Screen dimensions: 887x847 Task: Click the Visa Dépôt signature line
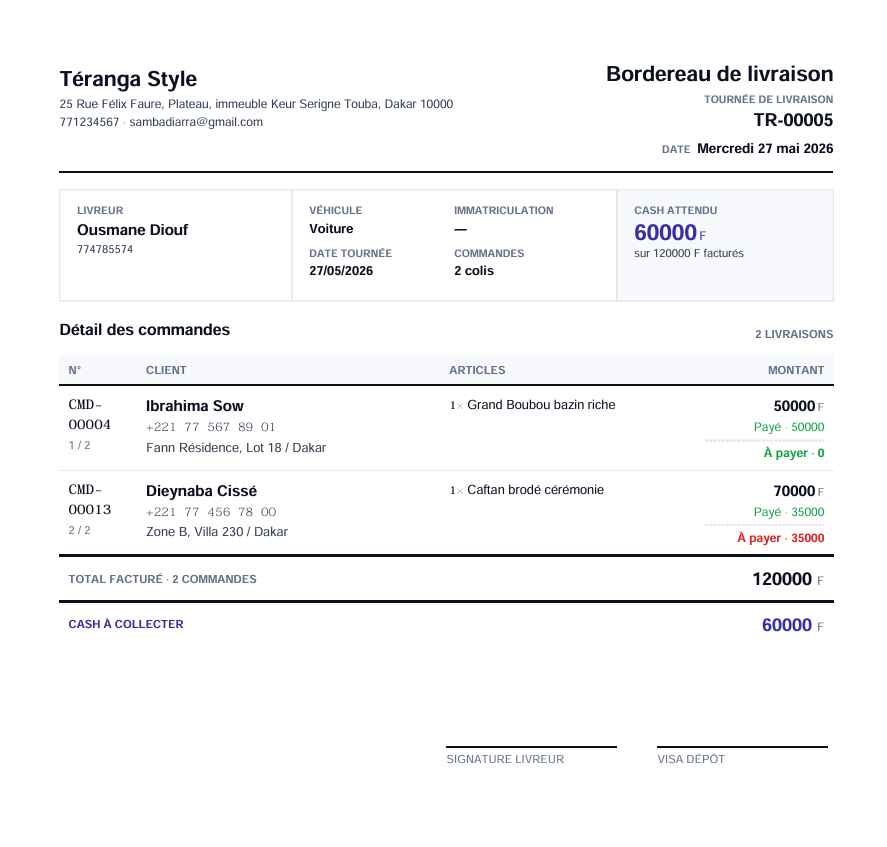(742, 747)
